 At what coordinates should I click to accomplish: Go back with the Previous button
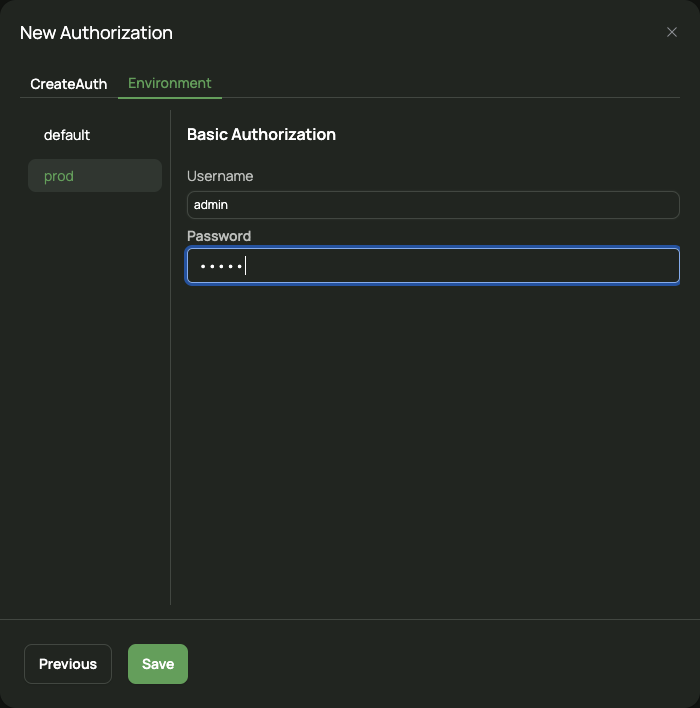pos(68,664)
